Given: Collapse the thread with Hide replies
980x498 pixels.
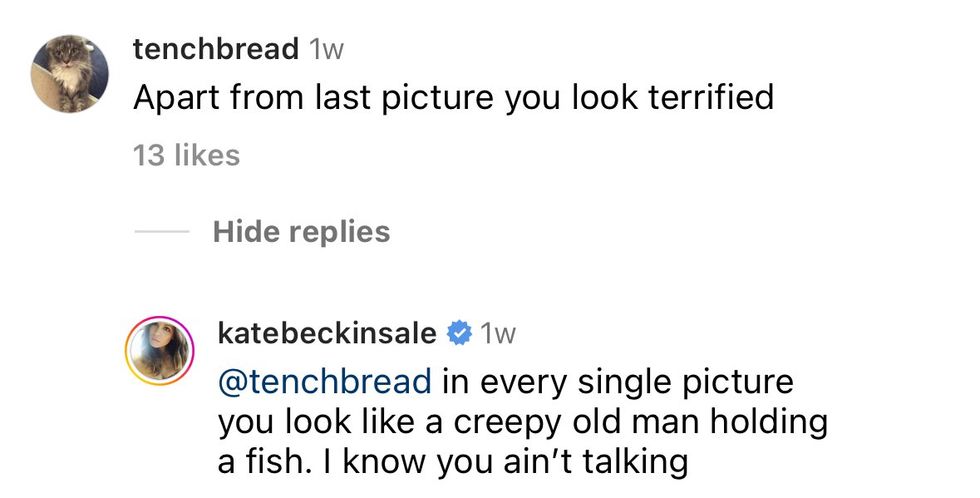Looking at the screenshot, I should pyautogui.click(x=301, y=232).
